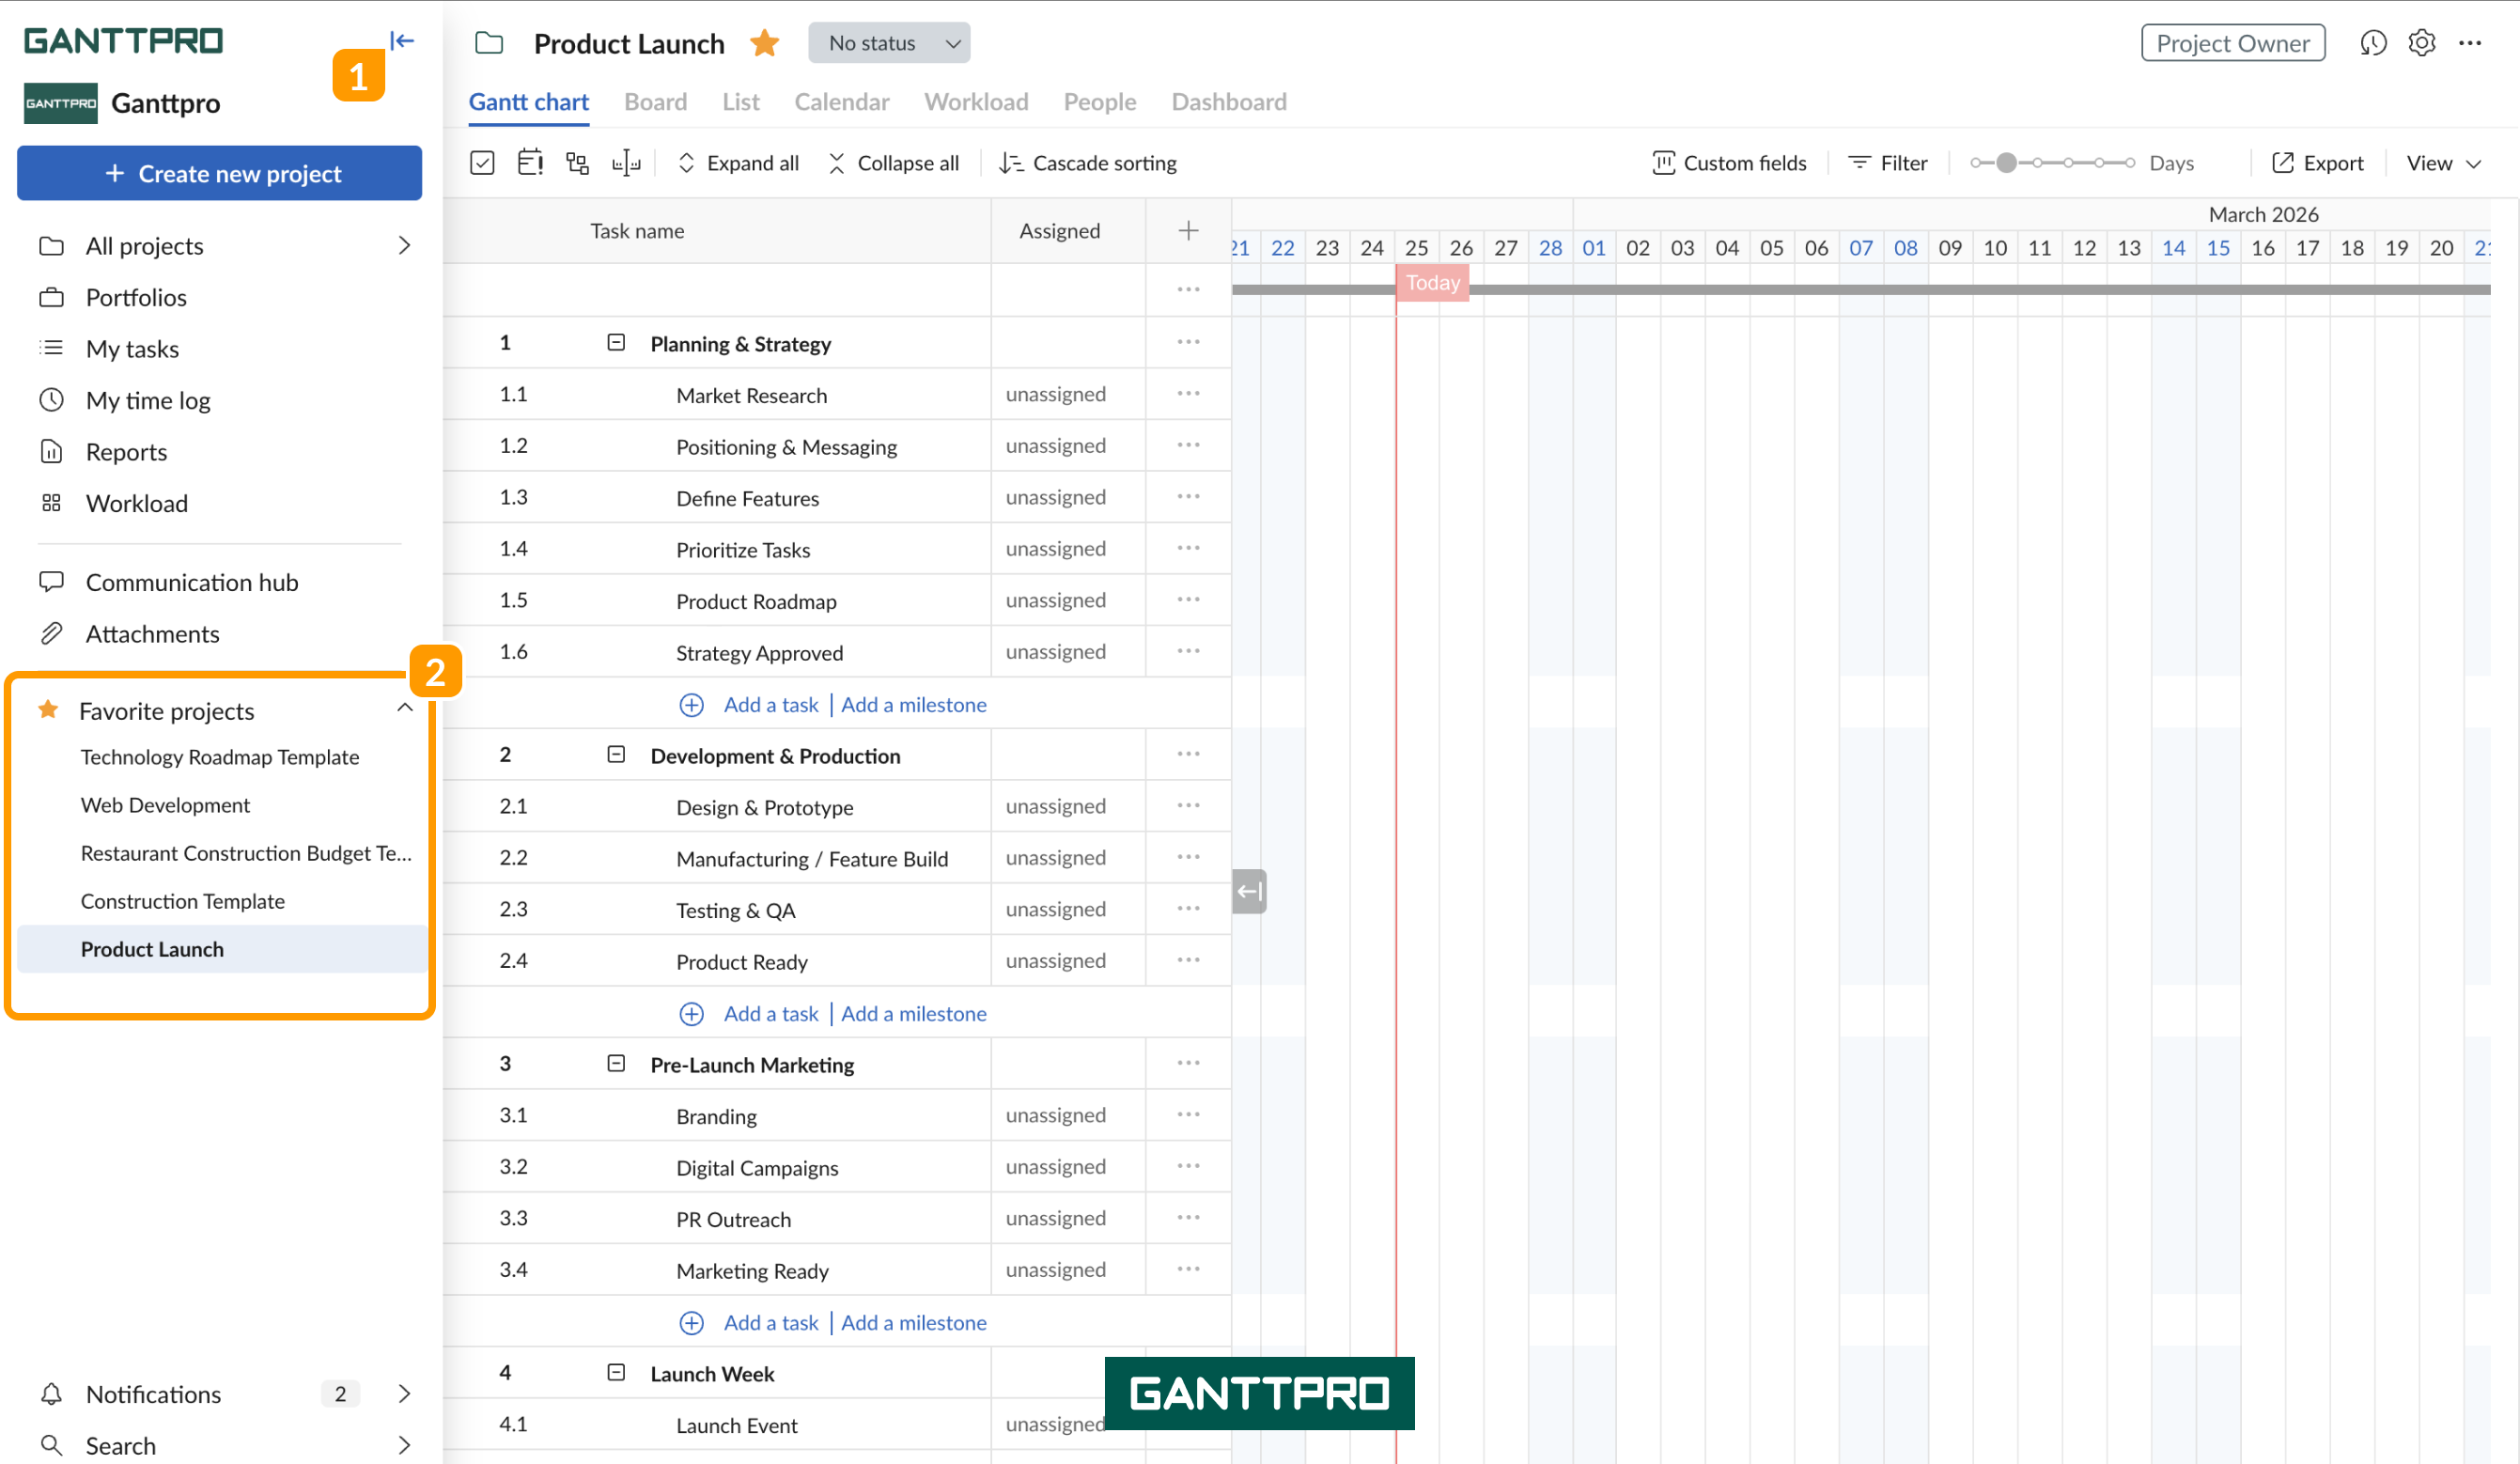
Task: Open the project settings gear icon
Action: point(2421,43)
